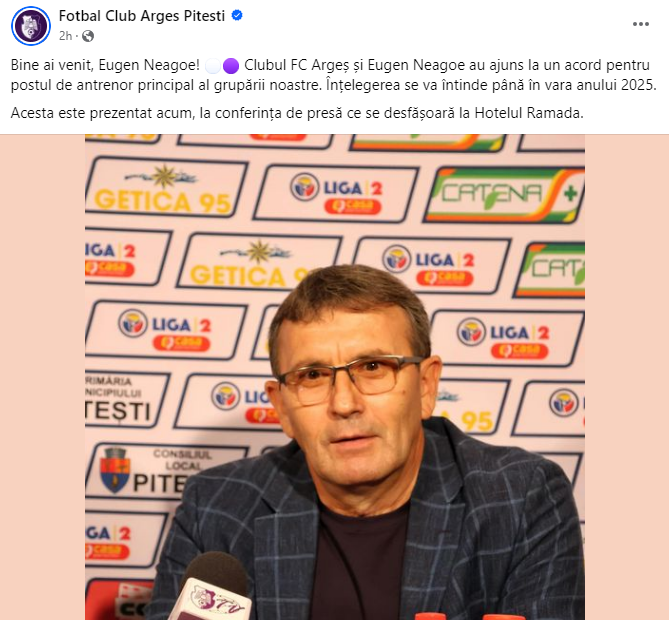Click the Pitesti coat of arms in the photo
Image resolution: width=669 pixels, height=620 pixels.
click(x=114, y=470)
